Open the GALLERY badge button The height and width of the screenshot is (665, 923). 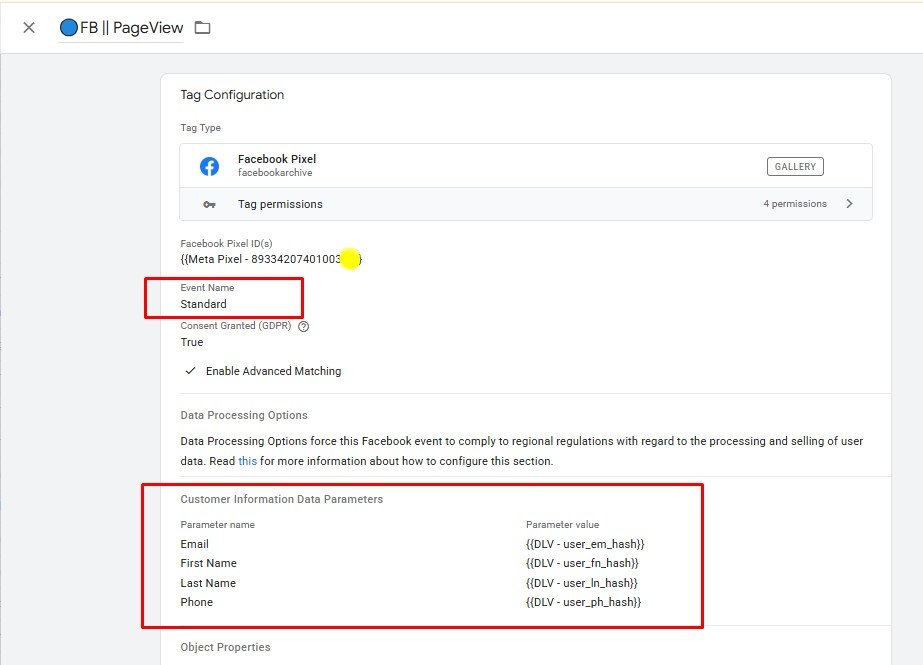tap(795, 167)
